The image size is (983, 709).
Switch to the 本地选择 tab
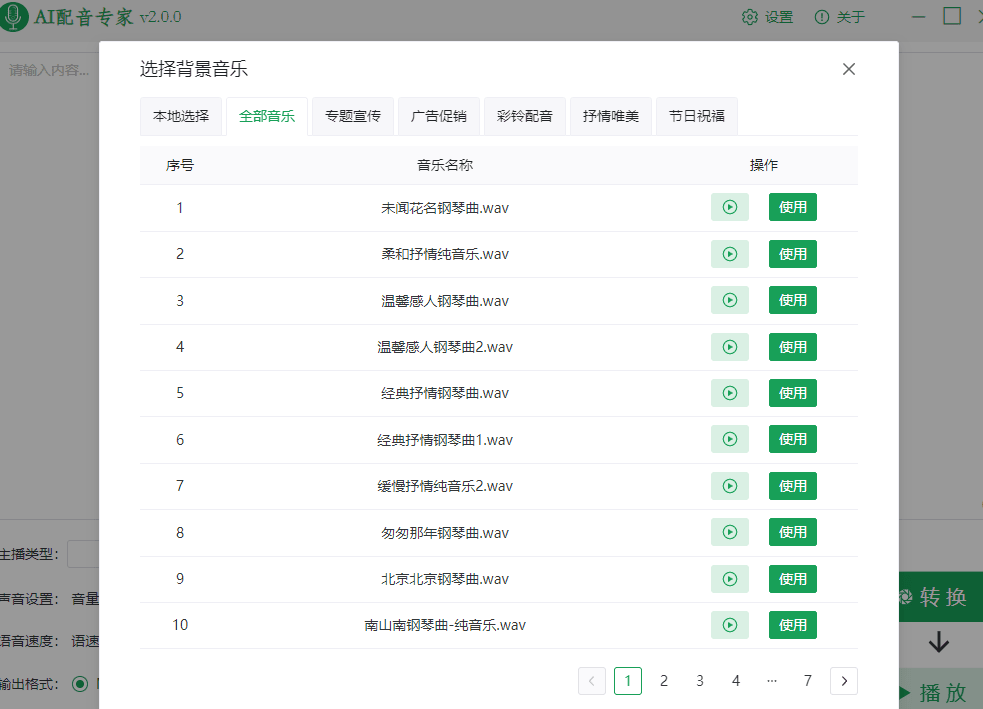180,115
